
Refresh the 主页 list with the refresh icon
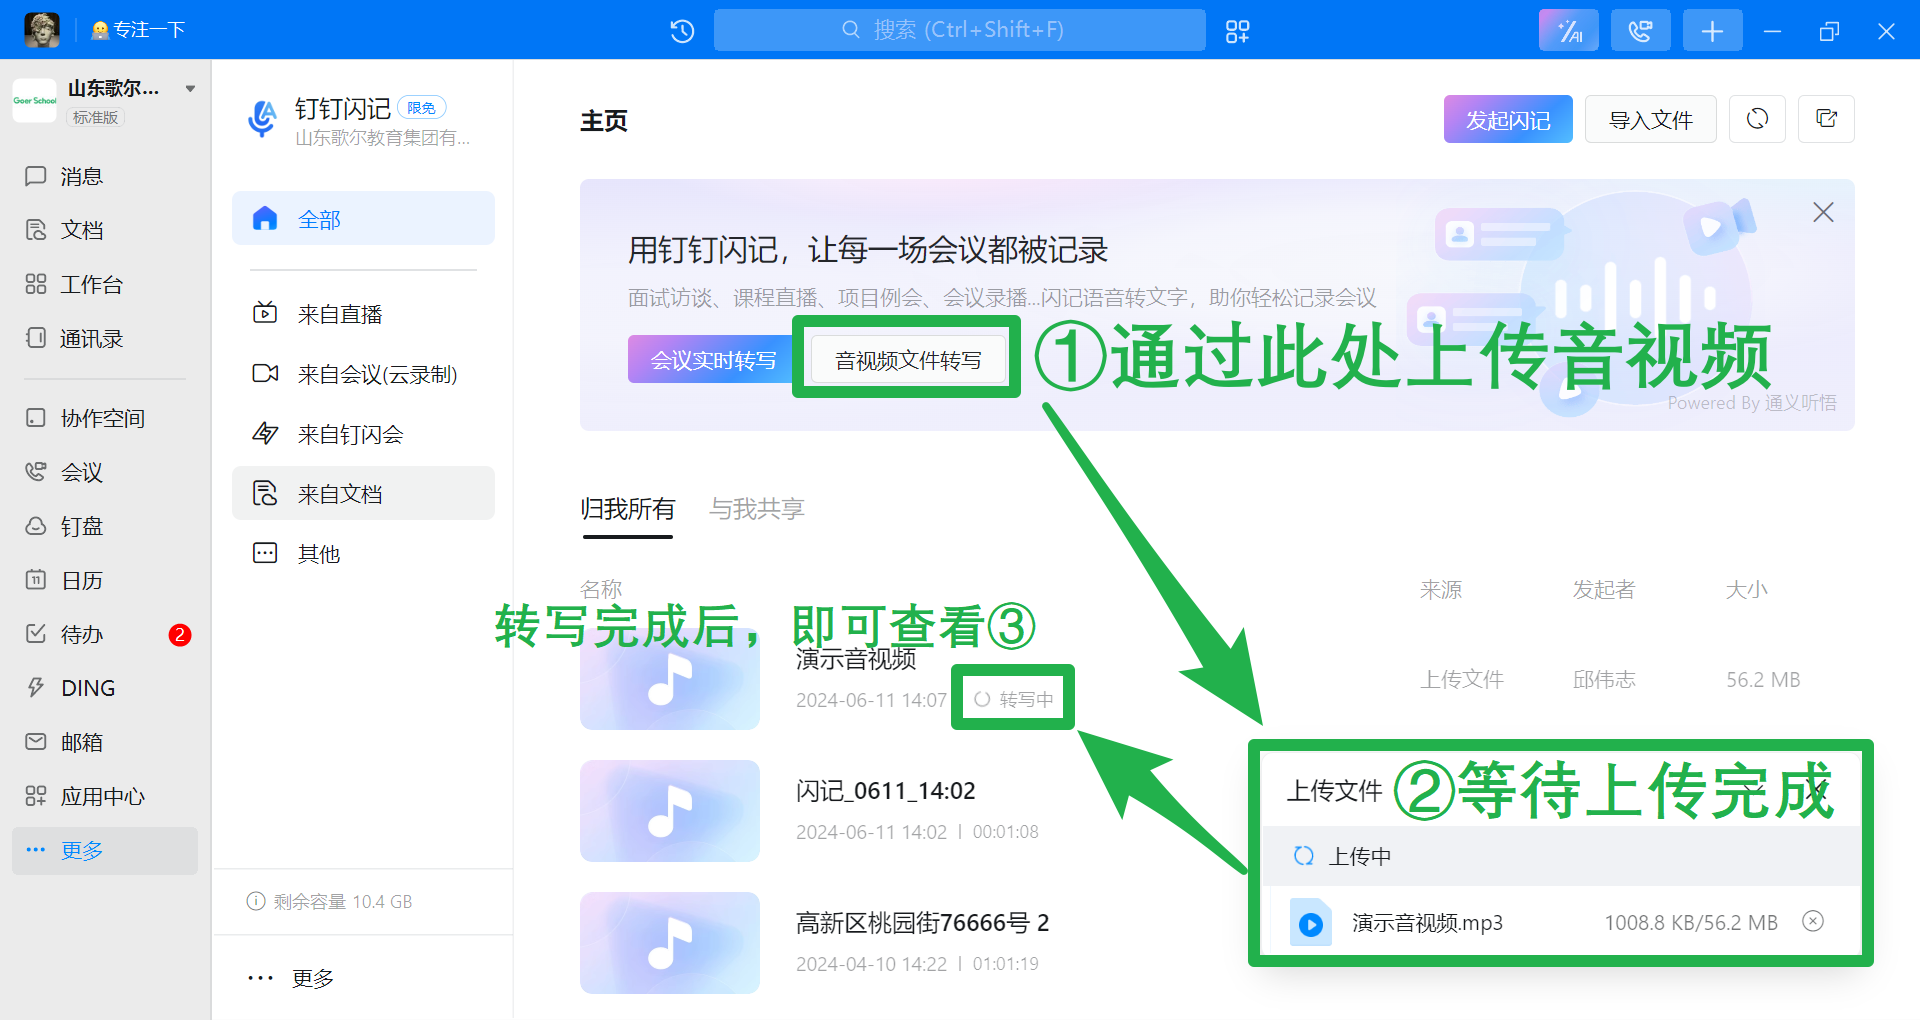[1757, 119]
